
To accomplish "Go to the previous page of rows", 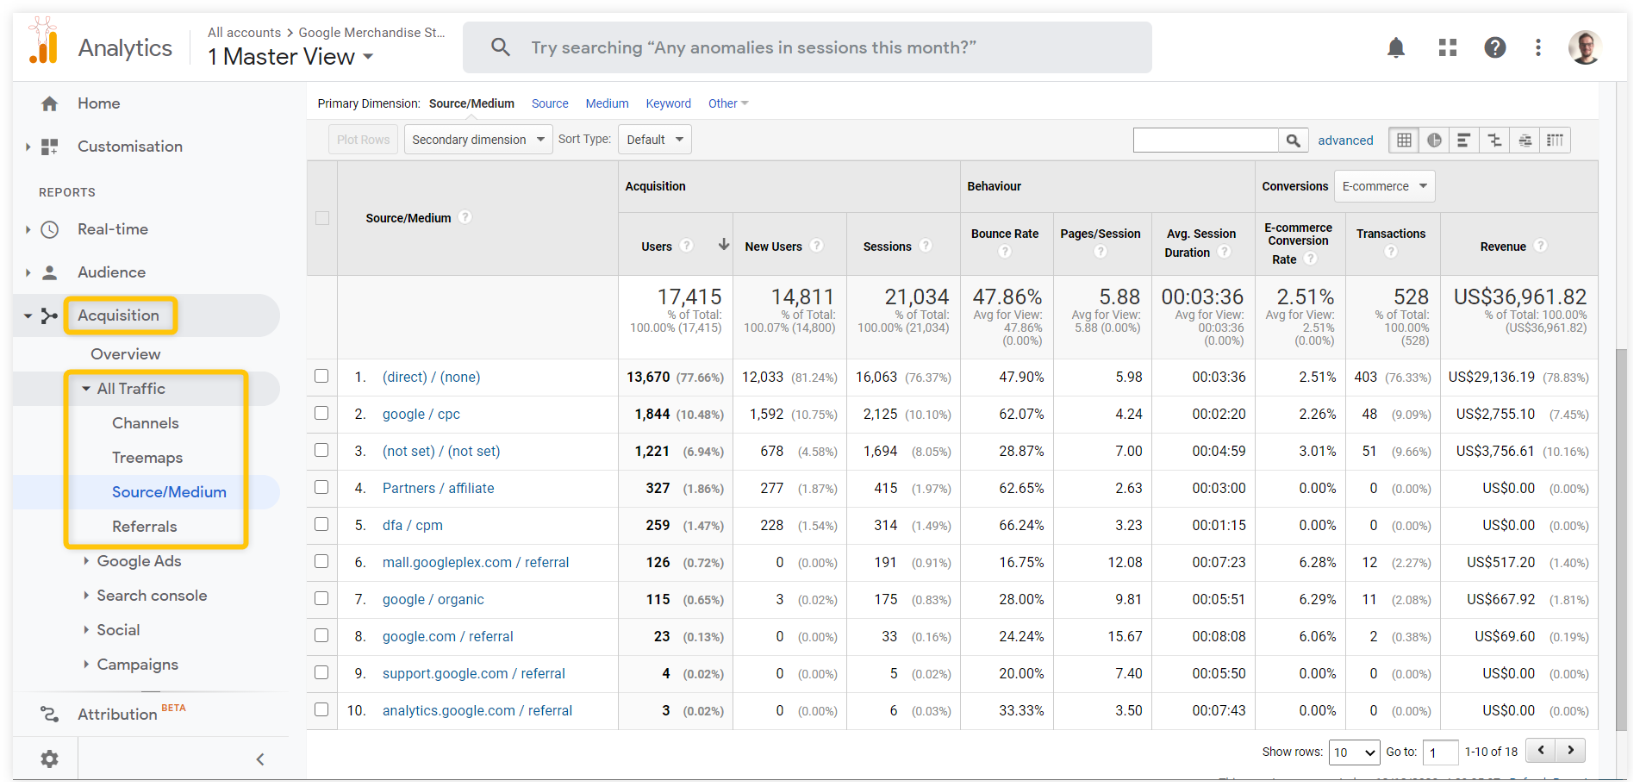I will 1543,750.
